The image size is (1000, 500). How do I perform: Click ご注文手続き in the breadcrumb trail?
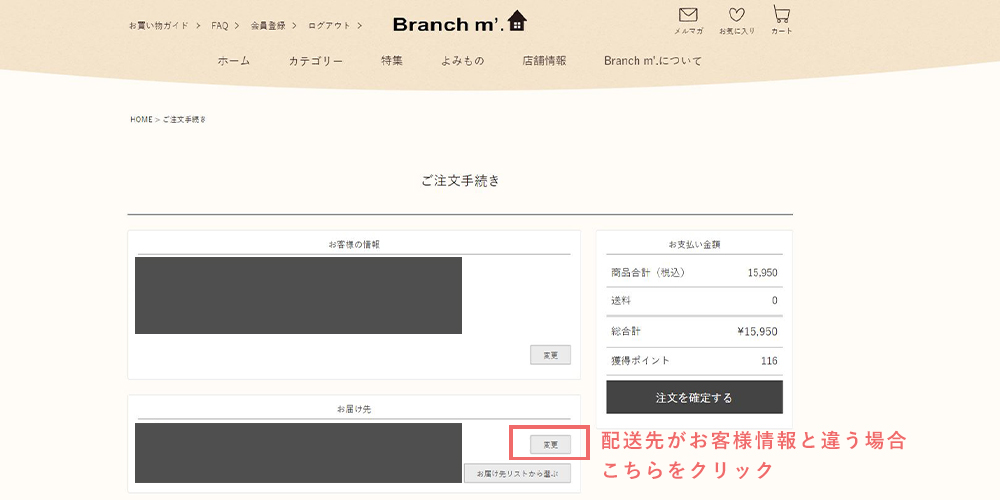184,120
